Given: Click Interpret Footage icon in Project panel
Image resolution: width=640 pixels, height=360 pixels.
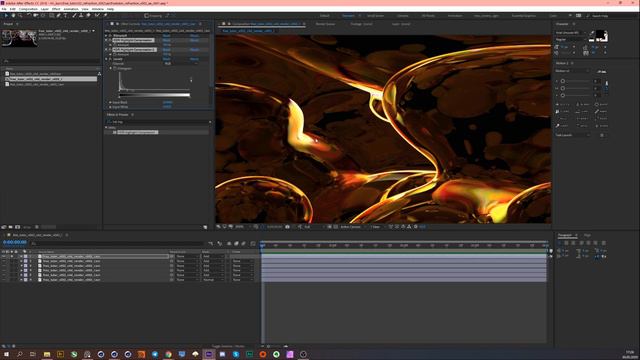Looking at the screenshot, I should coord(4,227).
